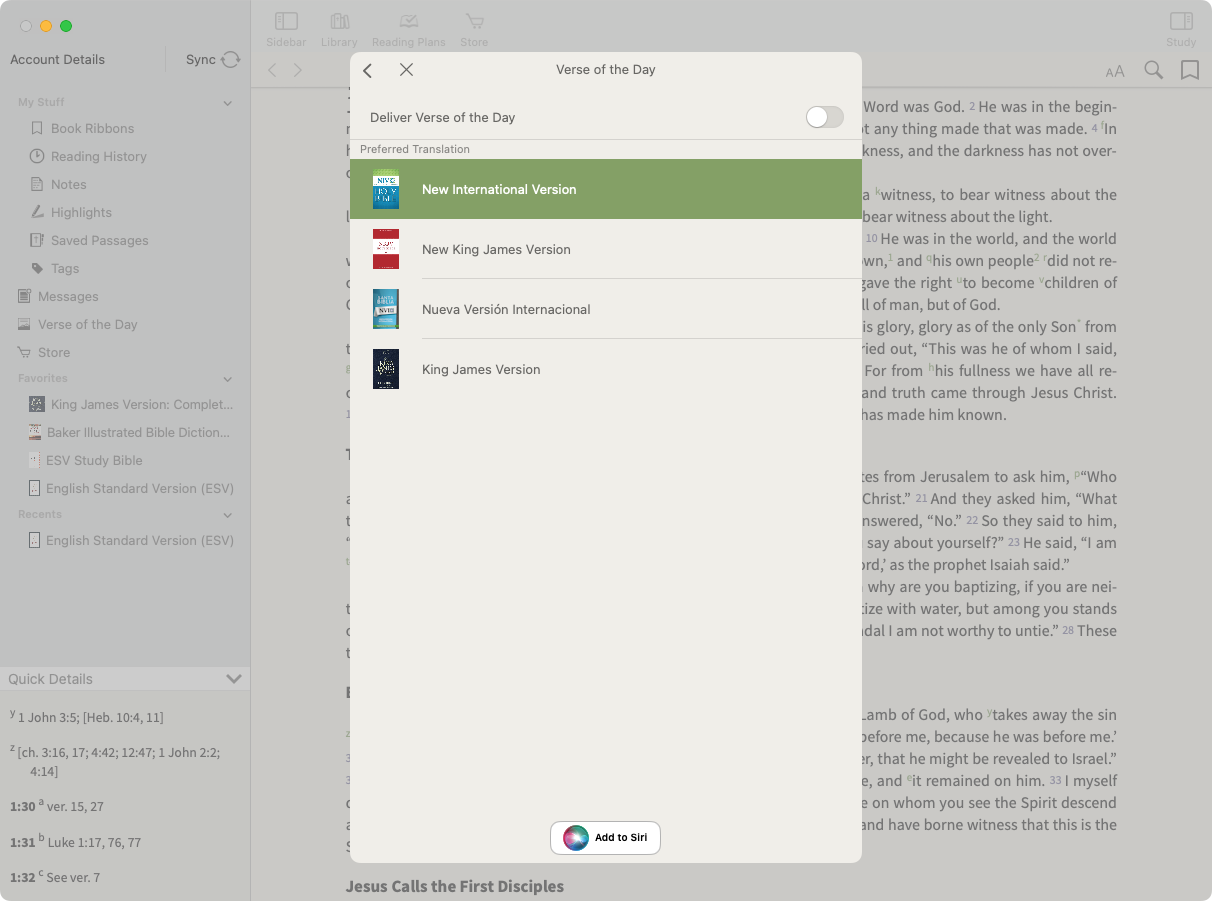Click the Store cart icon in the sidebar
The image size is (1212, 901).
coord(24,352)
